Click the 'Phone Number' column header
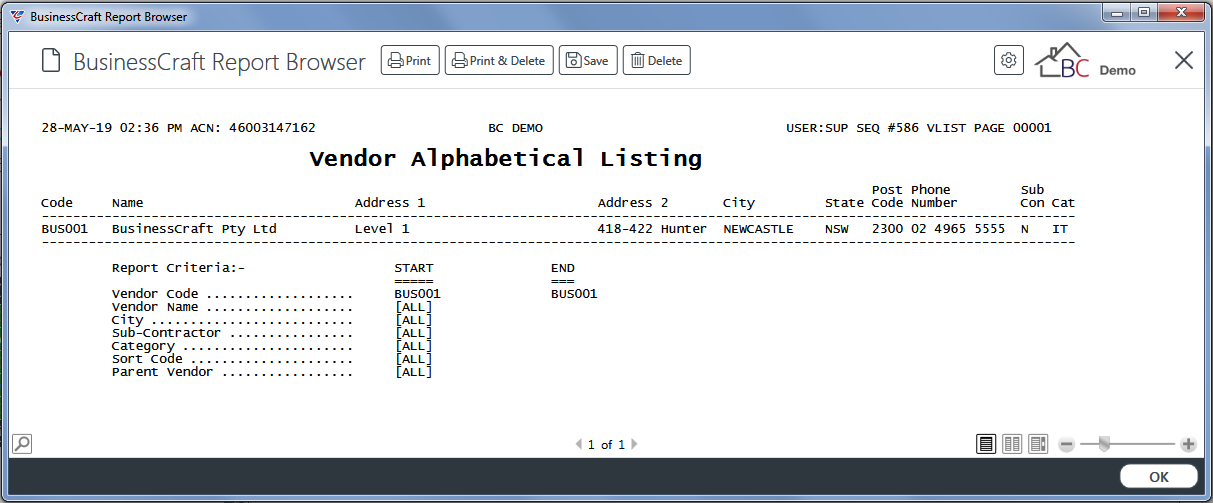This screenshot has height=503, width=1213. pos(934,196)
